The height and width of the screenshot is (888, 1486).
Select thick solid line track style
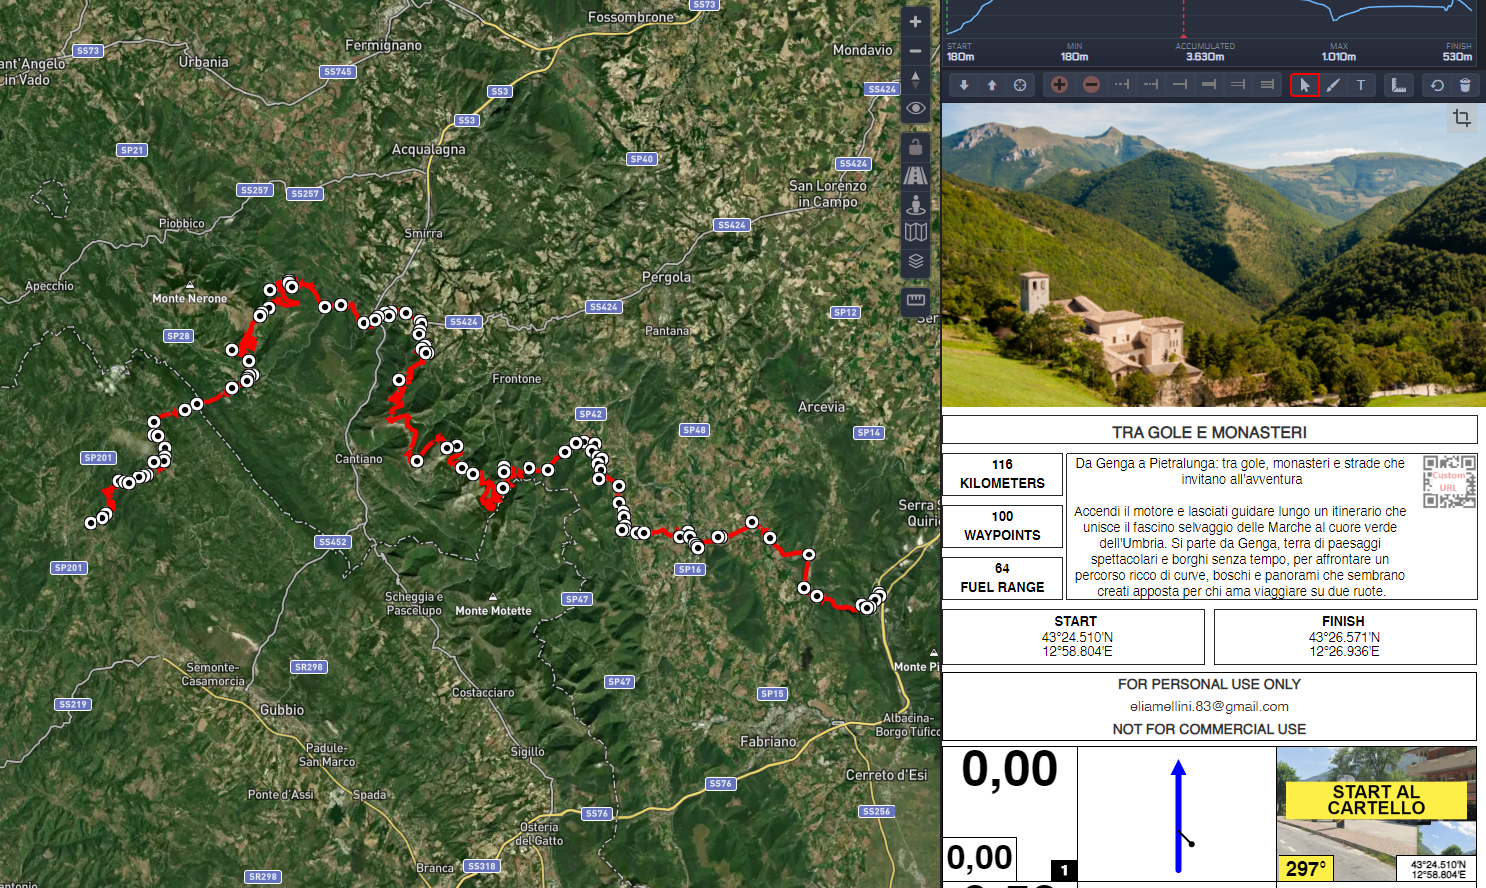1209,85
